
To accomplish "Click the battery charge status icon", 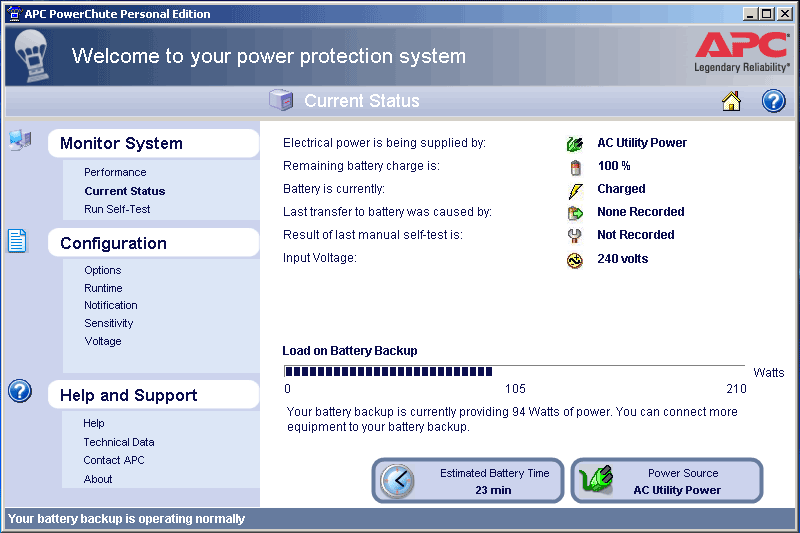I will click(574, 167).
